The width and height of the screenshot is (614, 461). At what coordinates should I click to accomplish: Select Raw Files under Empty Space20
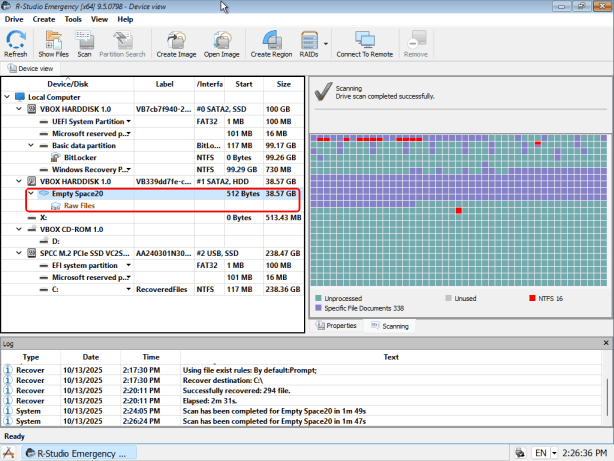click(79, 205)
